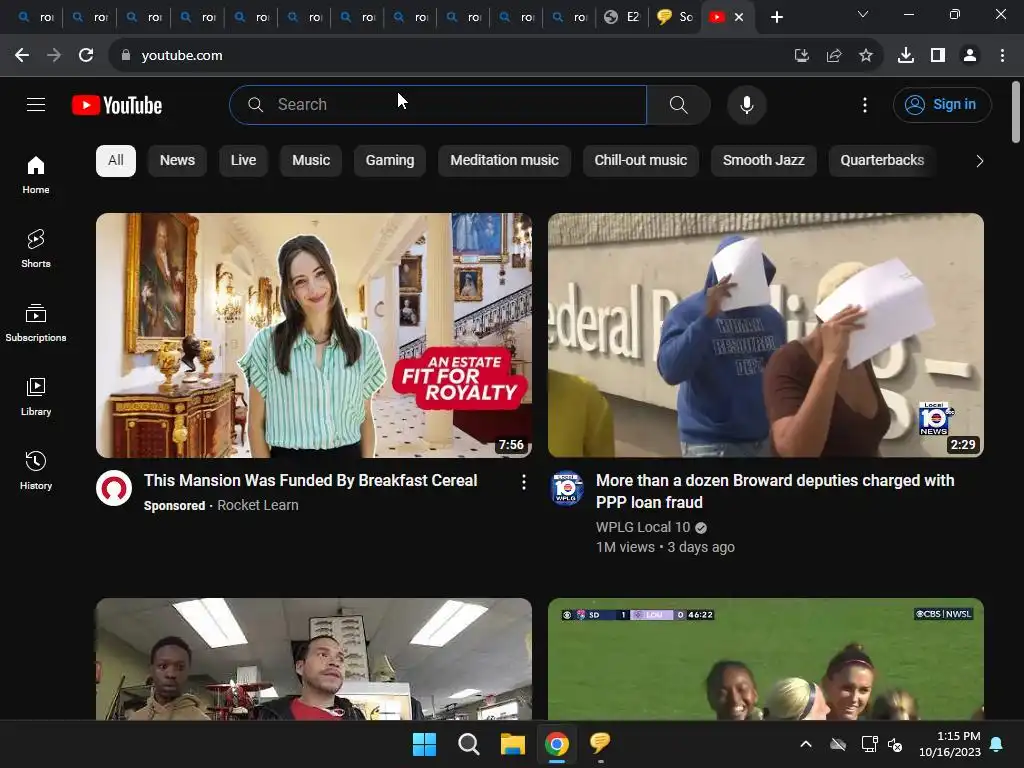Screen dimensions: 1024x768
Task: Click the Chrome taskbar icon
Action: click(x=556, y=744)
